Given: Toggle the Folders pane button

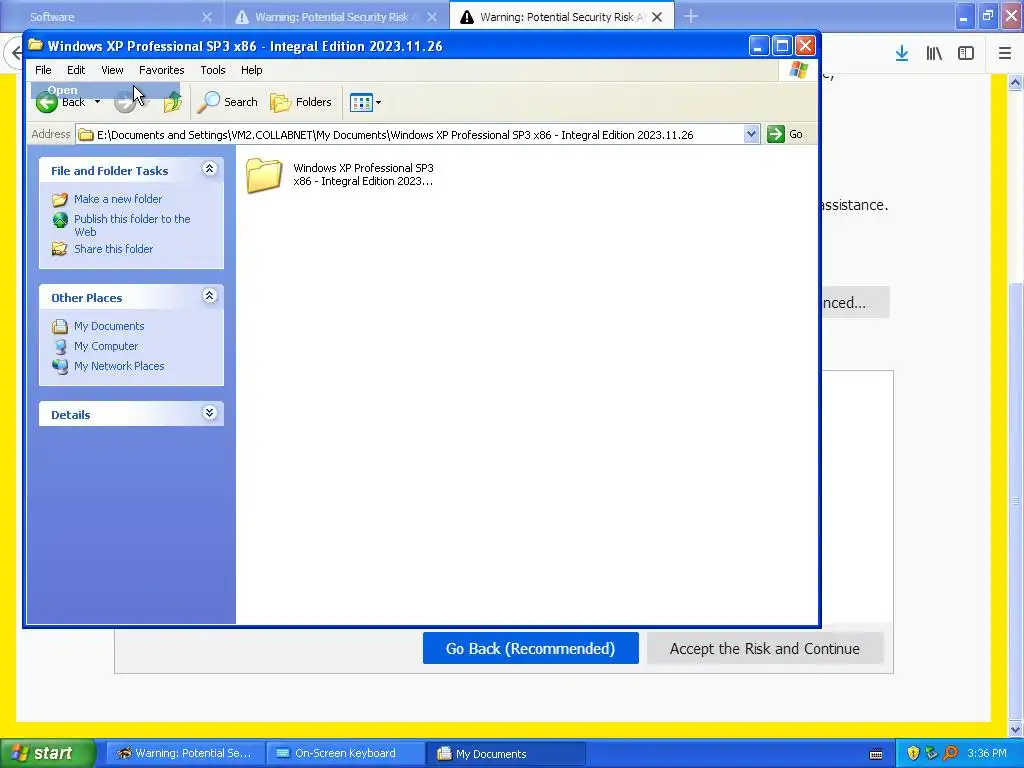Looking at the screenshot, I should pyautogui.click(x=301, y=102).
